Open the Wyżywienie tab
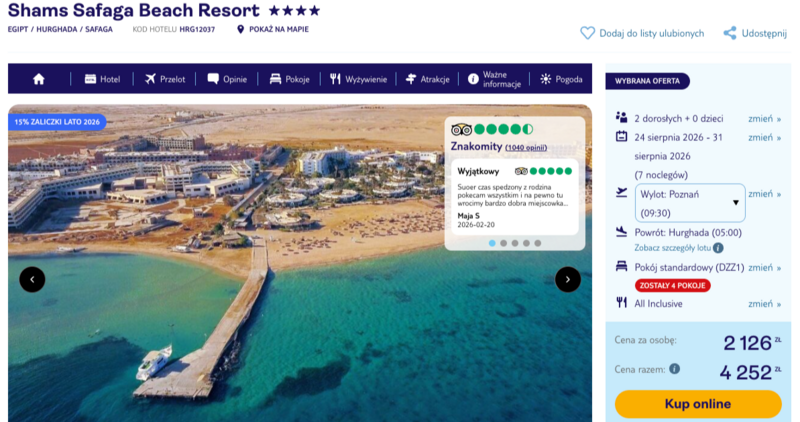The width and height of the screenshot is (800, 422). pos(358,79)
